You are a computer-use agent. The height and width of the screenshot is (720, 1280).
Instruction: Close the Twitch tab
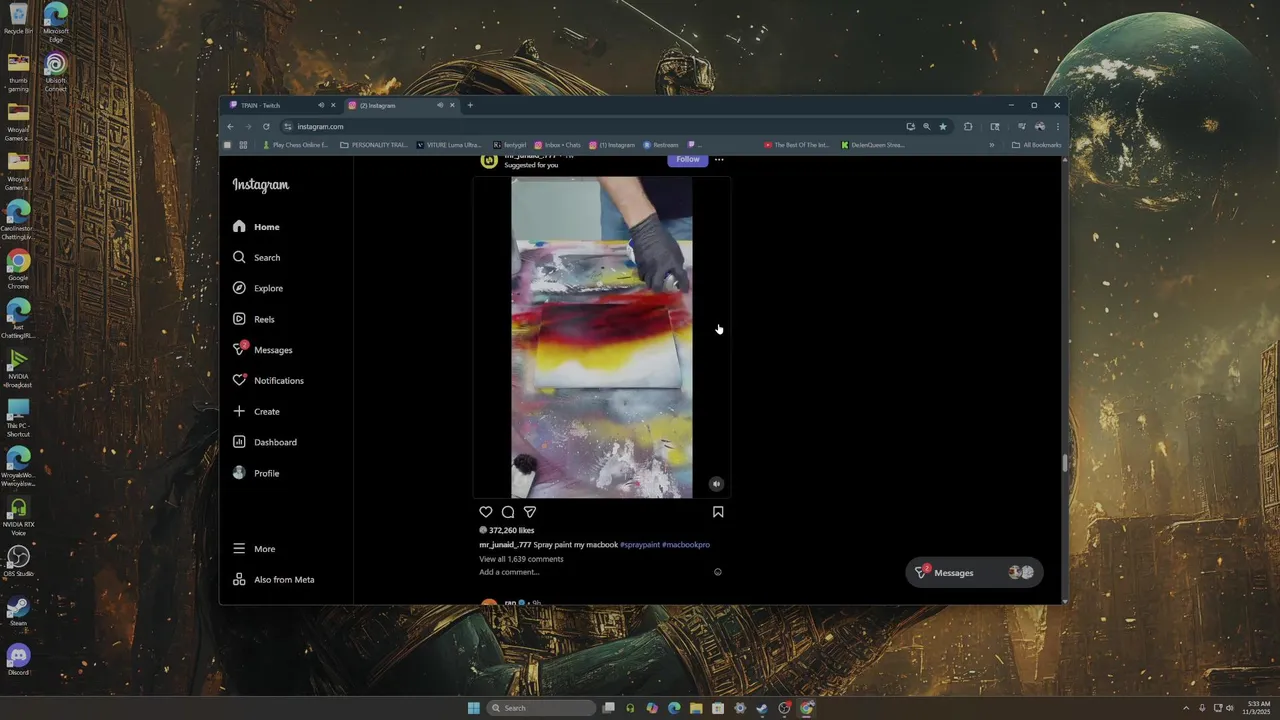click(x=333, y=105)
